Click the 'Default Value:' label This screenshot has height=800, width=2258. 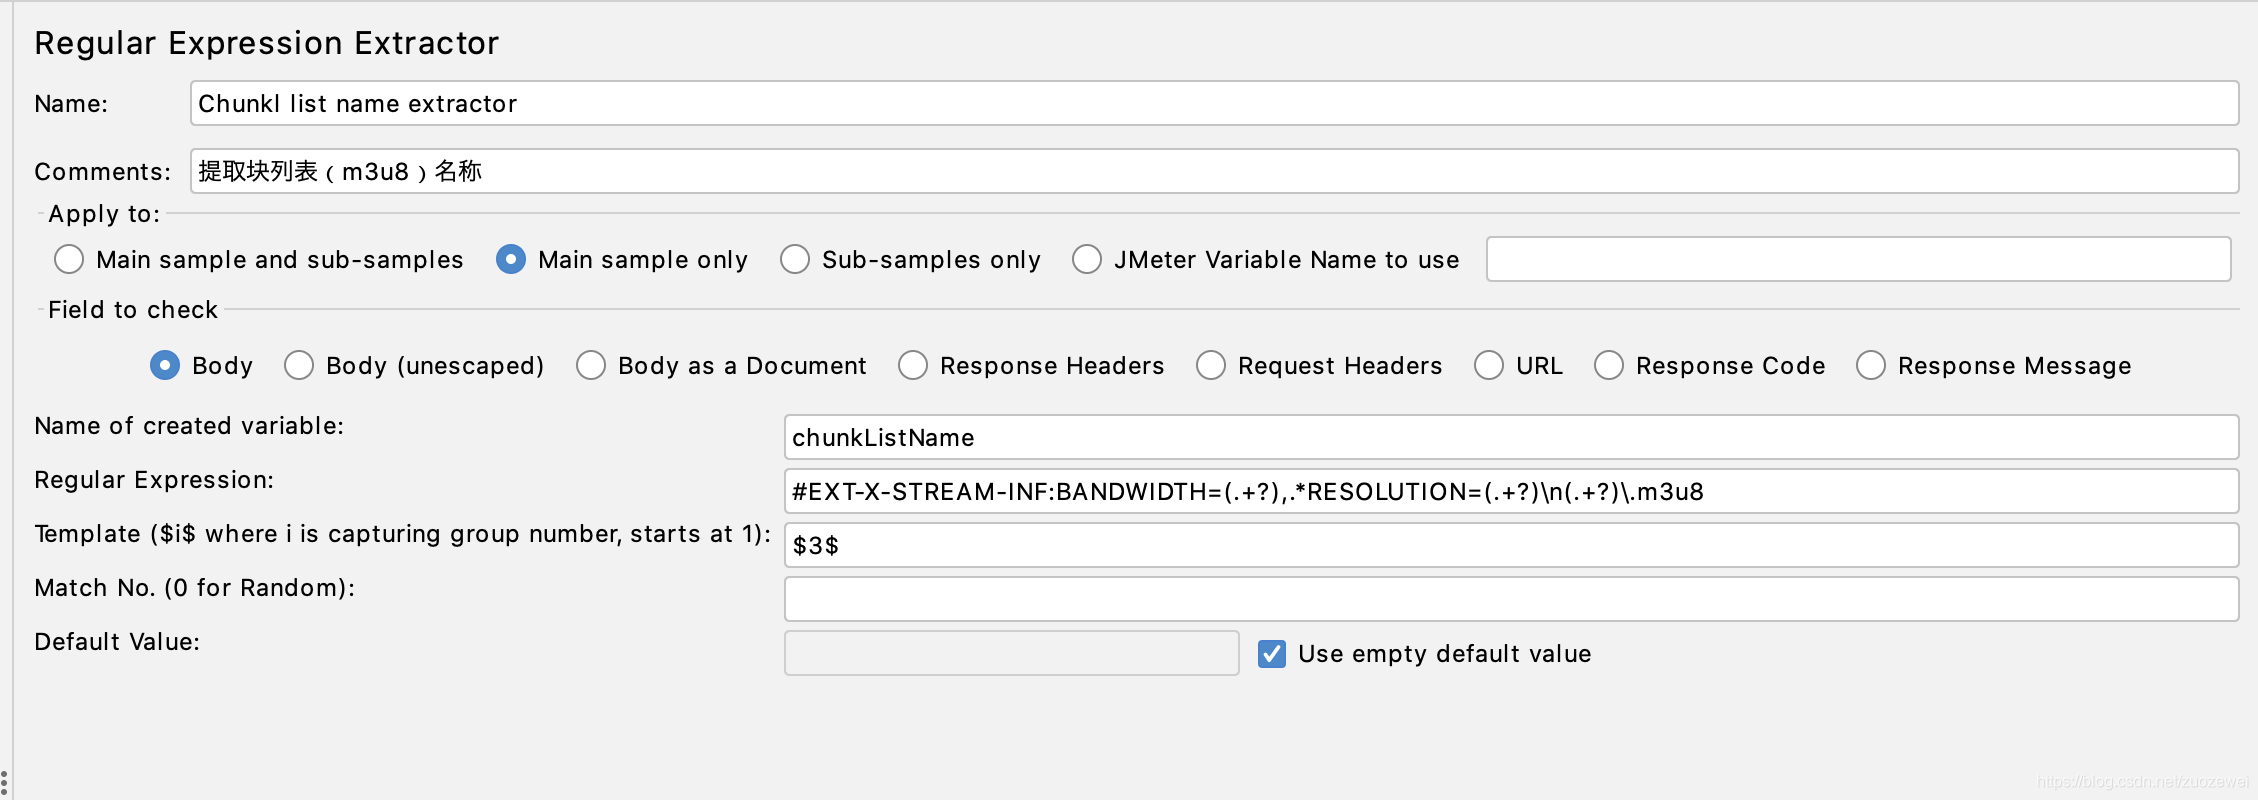(117, 642)
